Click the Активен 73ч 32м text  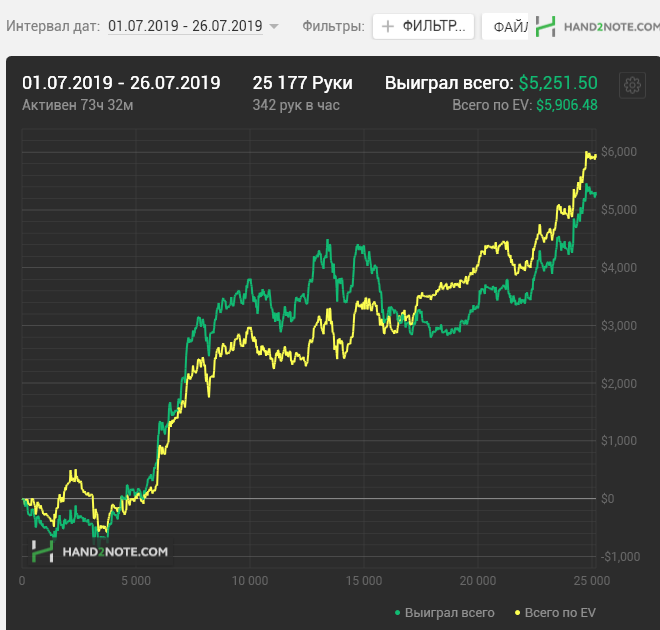(x=77, y=105)
